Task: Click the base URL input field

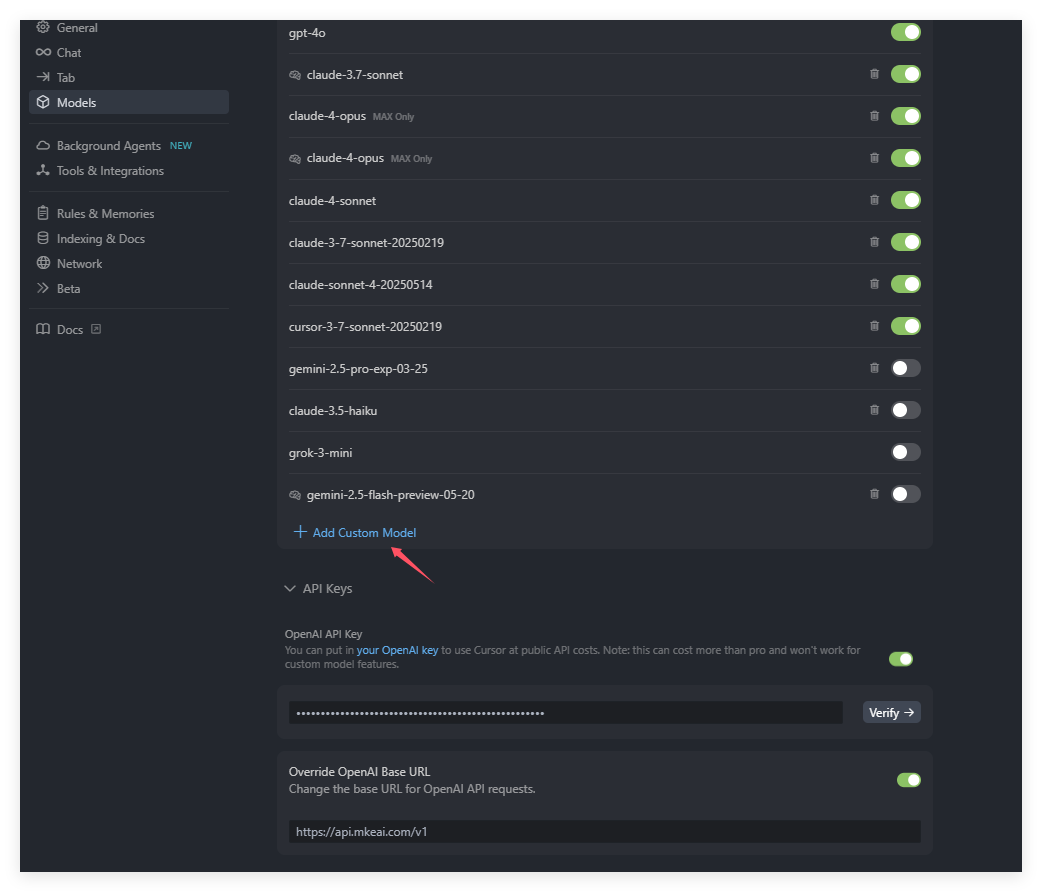Action: [605, 832]
